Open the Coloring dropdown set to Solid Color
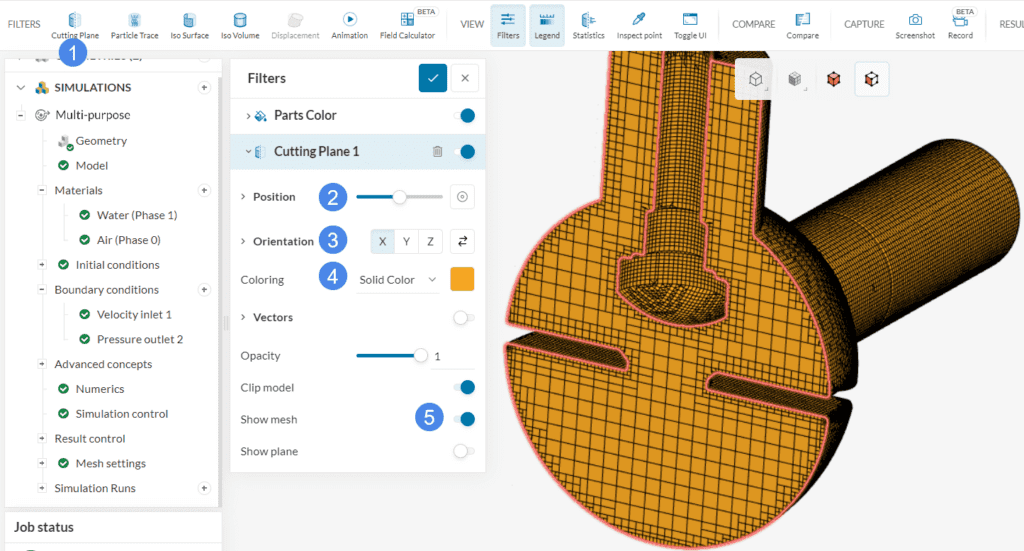 tap(398, 280)
